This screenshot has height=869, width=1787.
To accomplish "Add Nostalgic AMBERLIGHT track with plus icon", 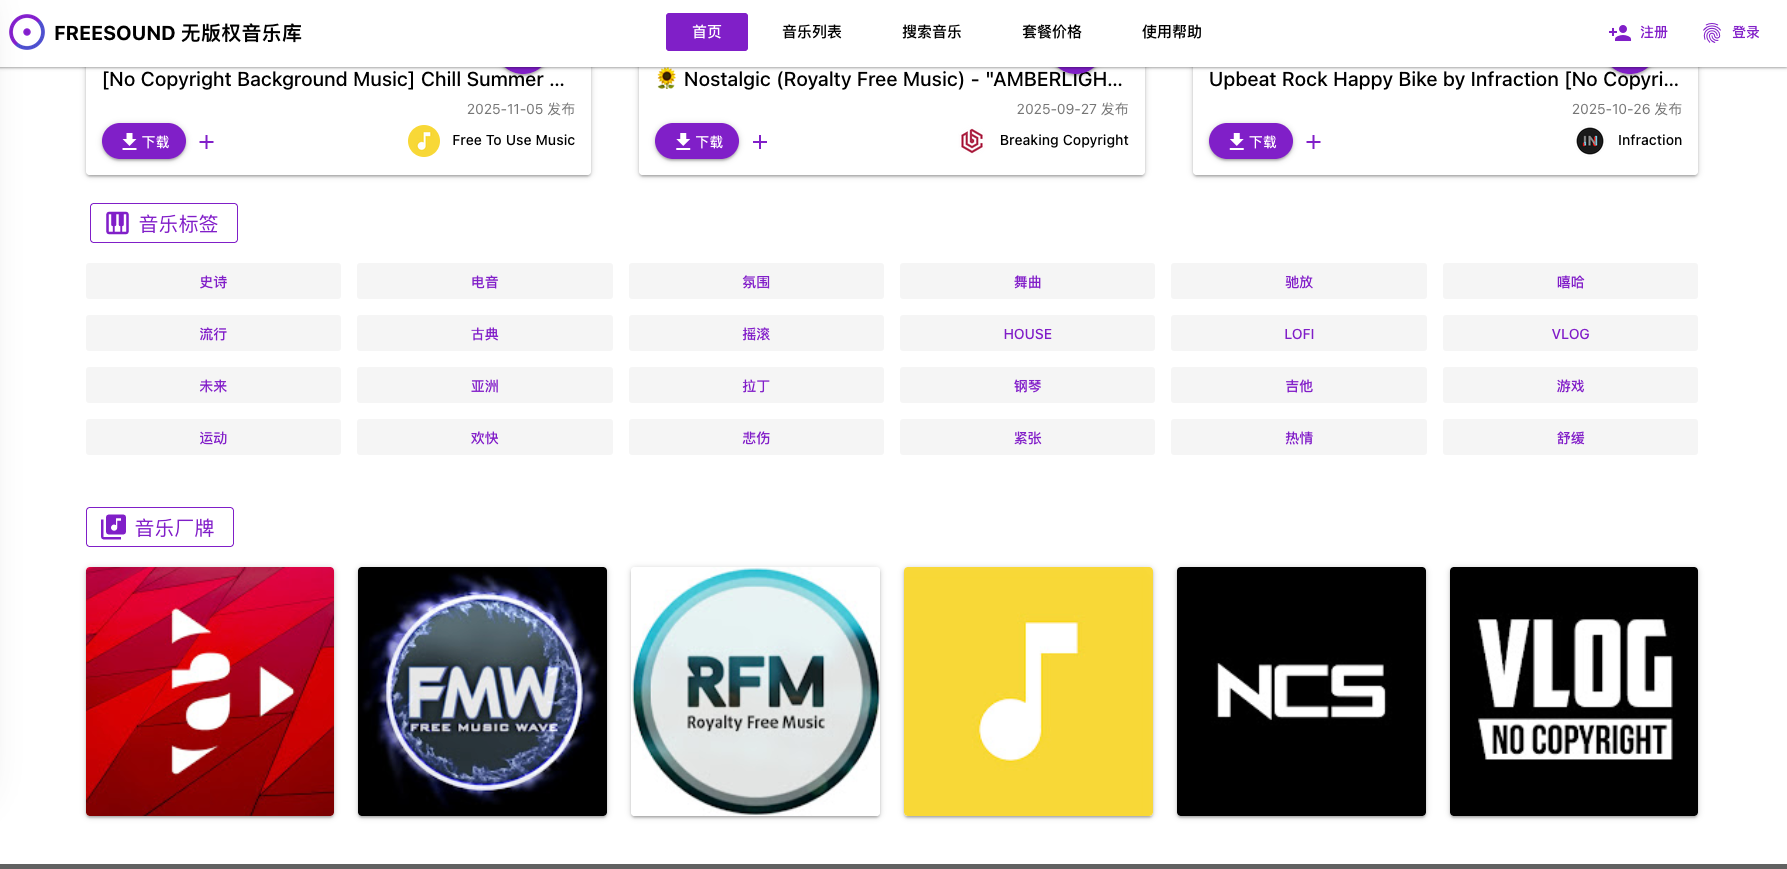I will click(x=760, y=142).
